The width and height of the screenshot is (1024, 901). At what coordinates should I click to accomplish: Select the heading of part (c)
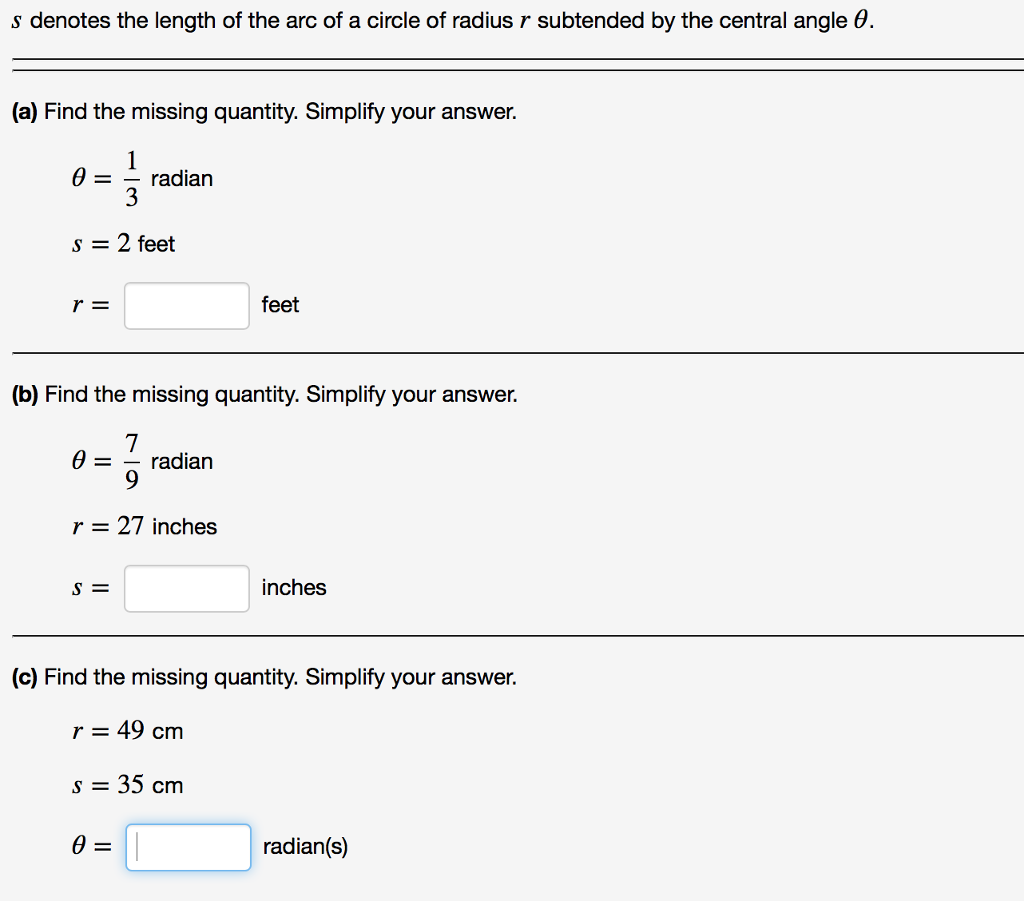tap(263, 677)
